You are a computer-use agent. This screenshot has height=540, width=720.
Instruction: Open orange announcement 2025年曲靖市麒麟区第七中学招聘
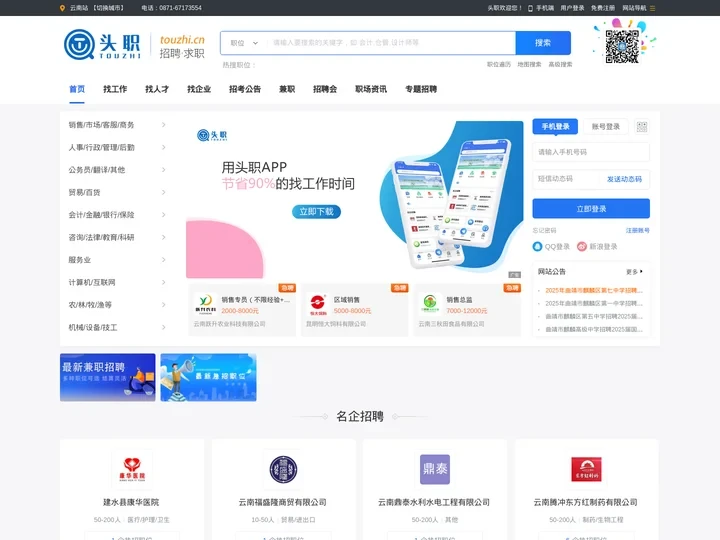[594, 291]
